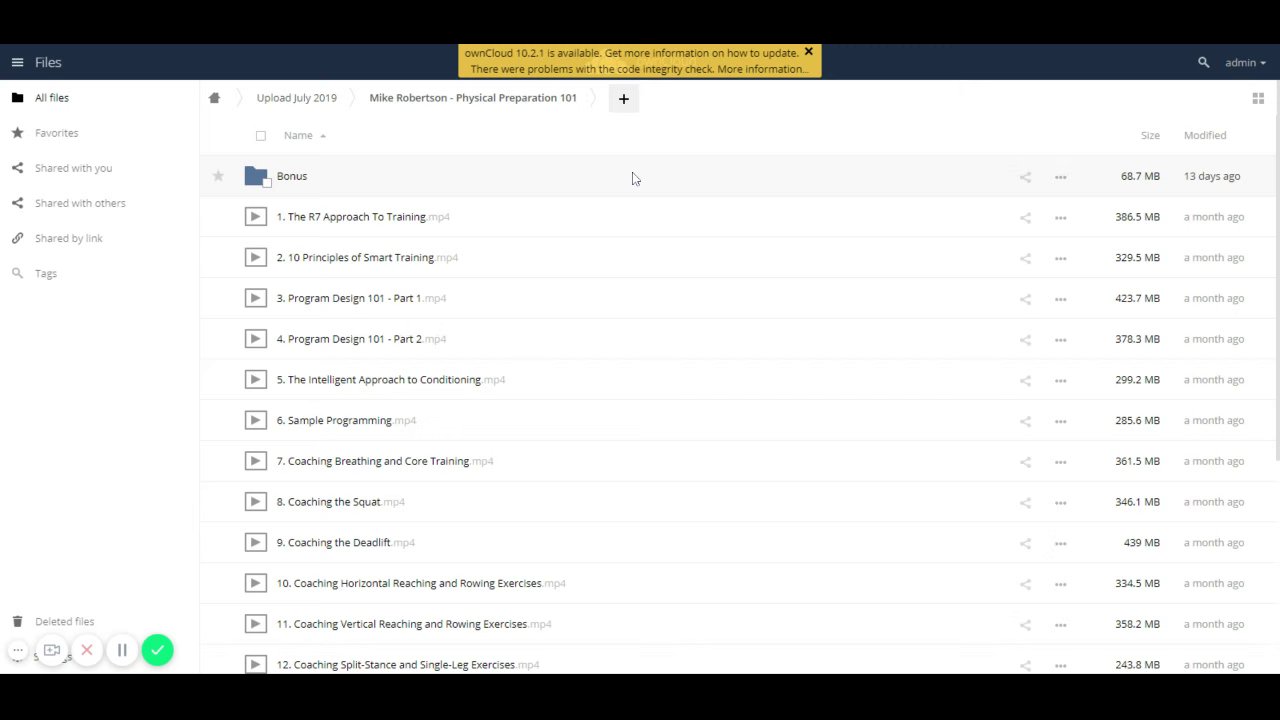The image size is (1280, 720).
Task: Share The R7 Approach To Training file
Action: click(x=1025, y=218)
